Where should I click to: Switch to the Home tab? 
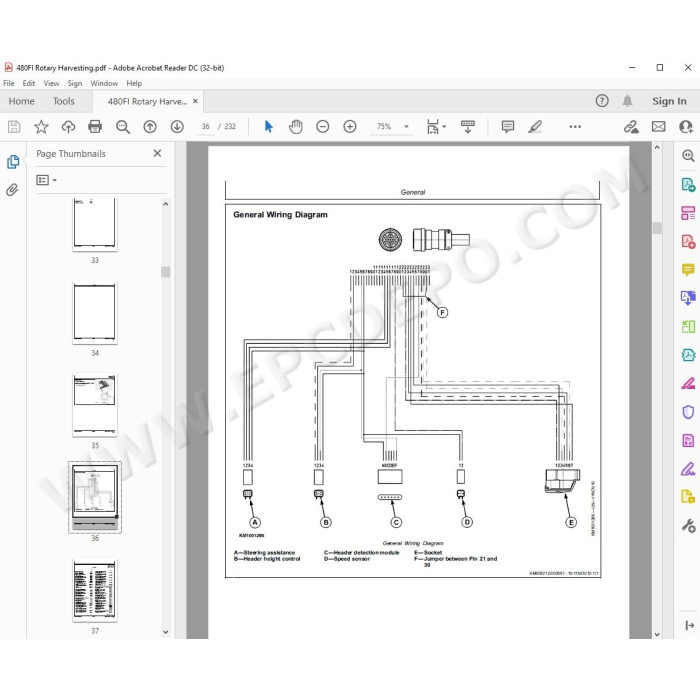[21, 101]
